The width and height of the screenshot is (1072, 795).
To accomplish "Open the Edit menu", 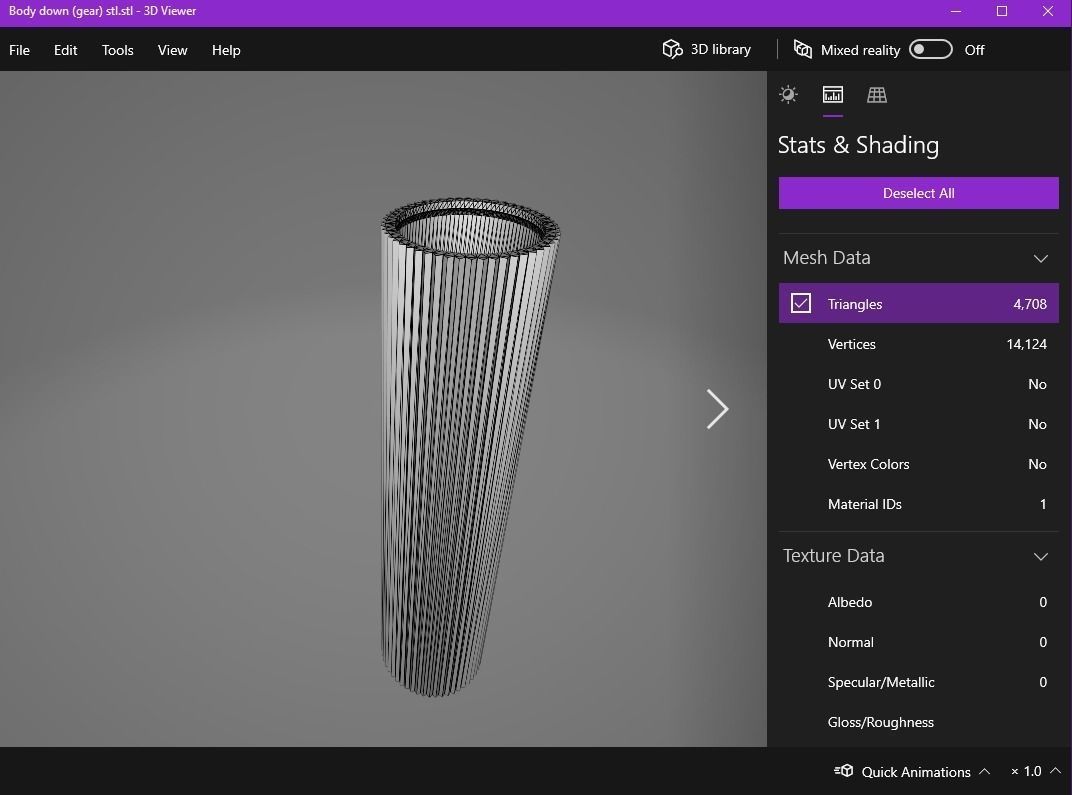I will coord(66,50).
